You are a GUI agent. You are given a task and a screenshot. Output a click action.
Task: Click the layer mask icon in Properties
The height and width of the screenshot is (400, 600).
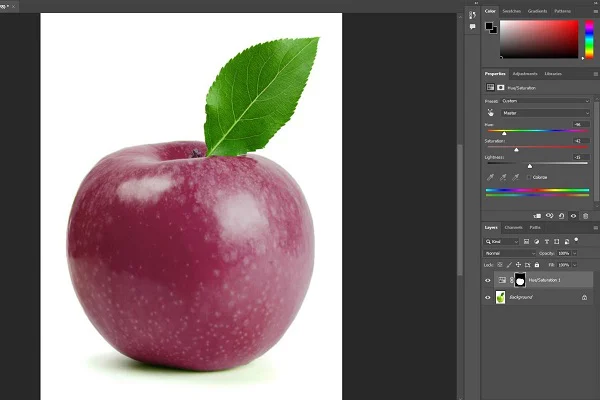[502, 87]
